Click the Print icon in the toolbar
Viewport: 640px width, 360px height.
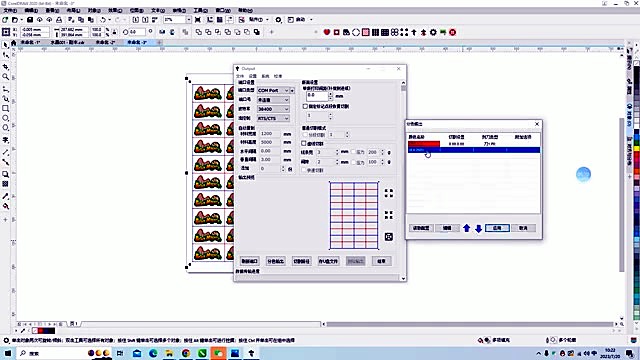[x=59, y=20]
